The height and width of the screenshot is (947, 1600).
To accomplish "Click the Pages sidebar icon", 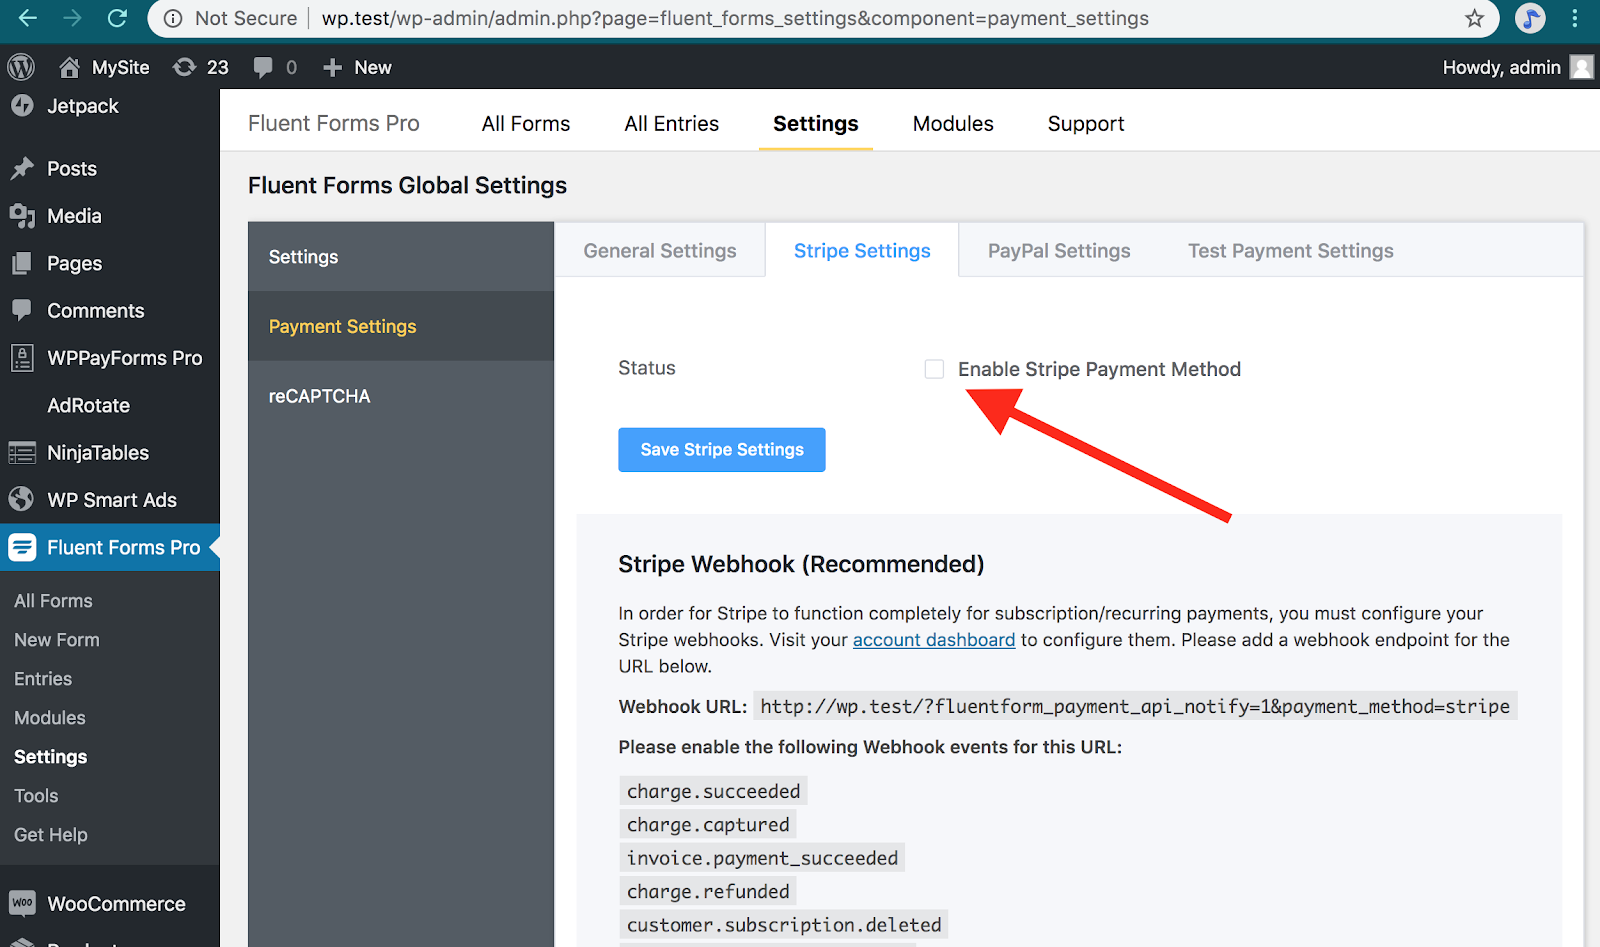I will (22, 263).
